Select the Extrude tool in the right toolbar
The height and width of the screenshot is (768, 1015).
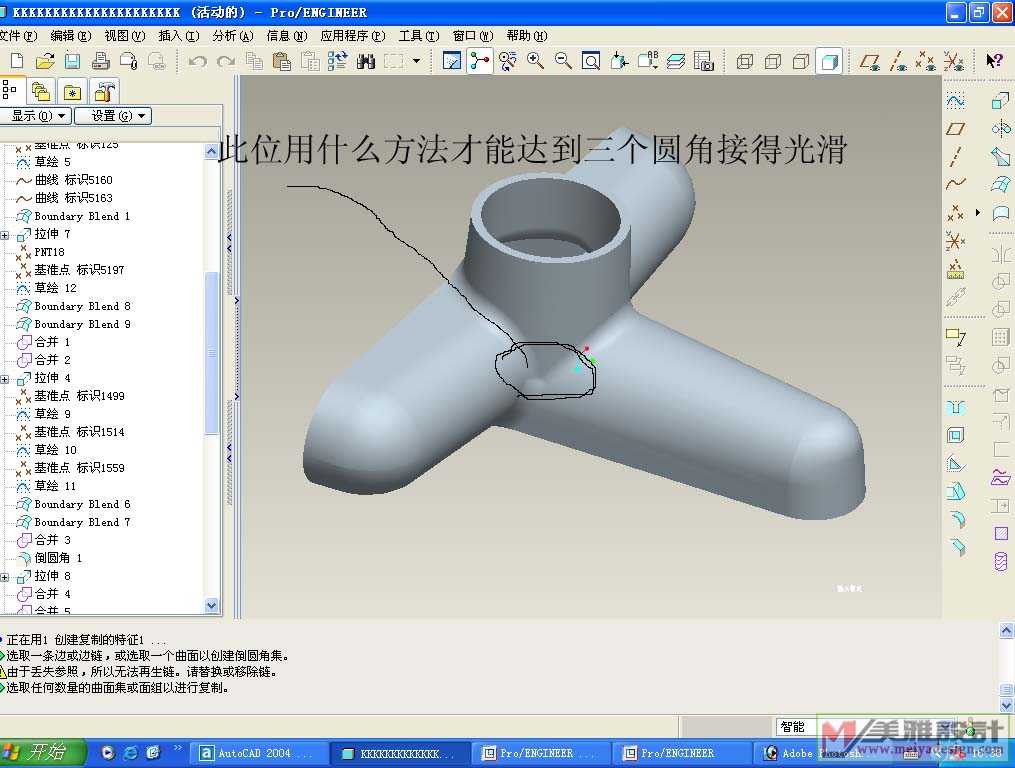tap(1000, 100)
